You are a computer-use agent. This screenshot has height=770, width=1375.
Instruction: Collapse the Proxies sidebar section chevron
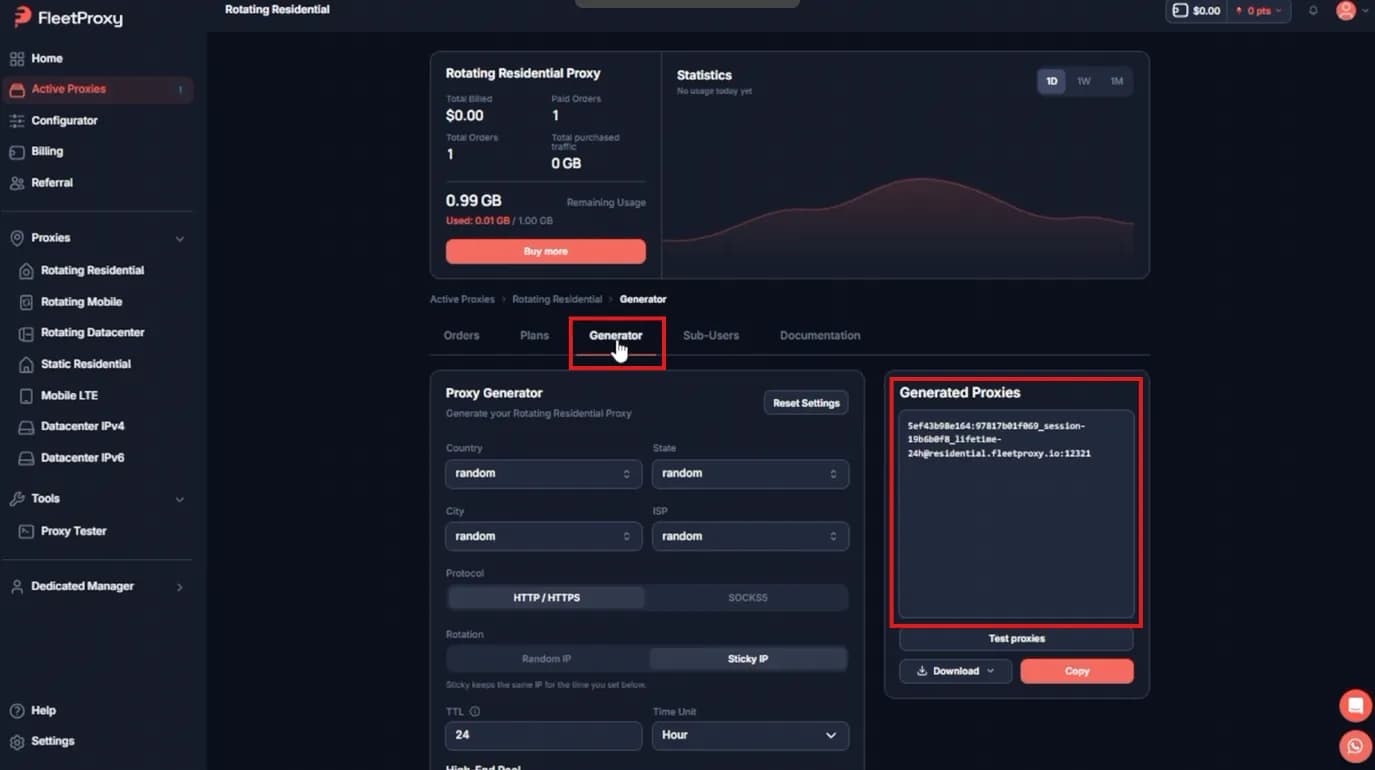[x=180, y=239]
